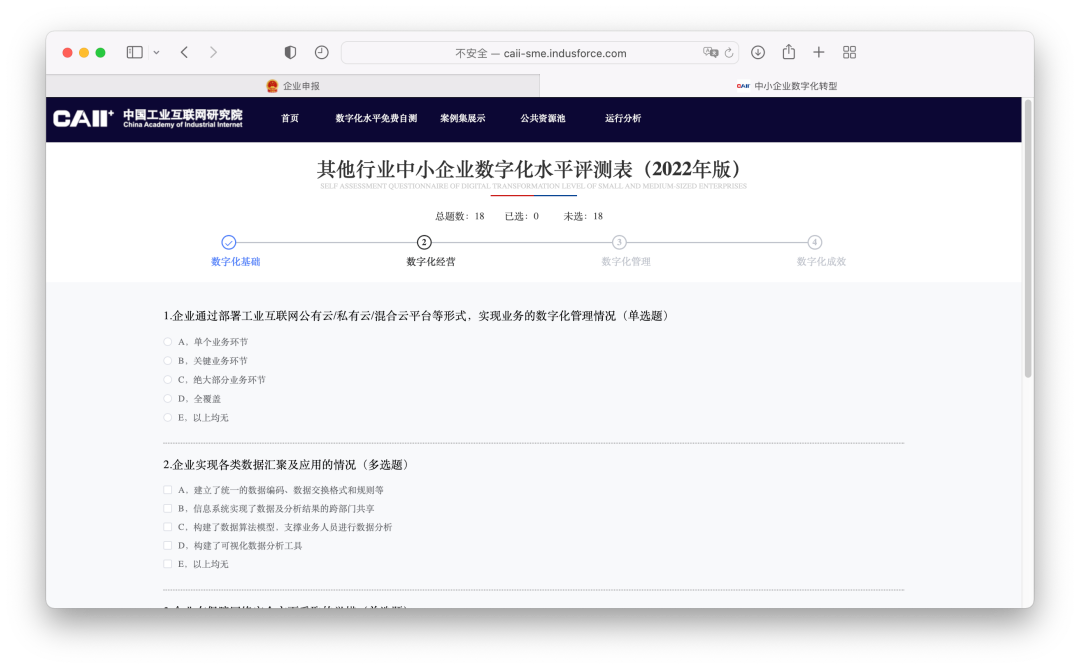The width and height of the screenshot is (1080, 669).
Task: Toggle the sidebar icon in Safari
Action: pos(134,51)
